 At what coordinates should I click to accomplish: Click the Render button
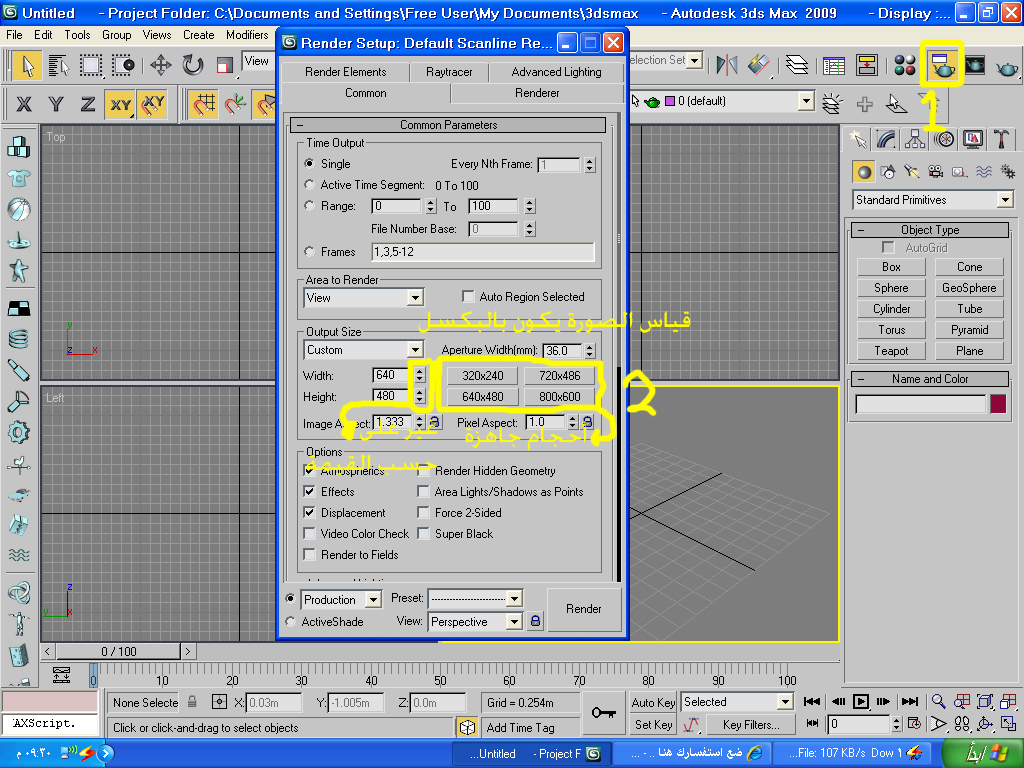pos(584,609)
